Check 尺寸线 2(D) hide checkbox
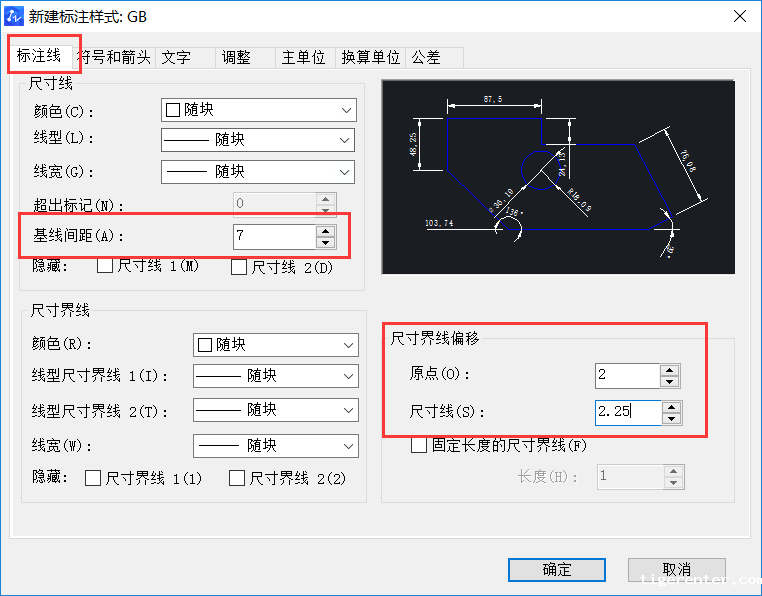This screenshot has height=596, width=762. pyautogui.click(x=239, y=267)
